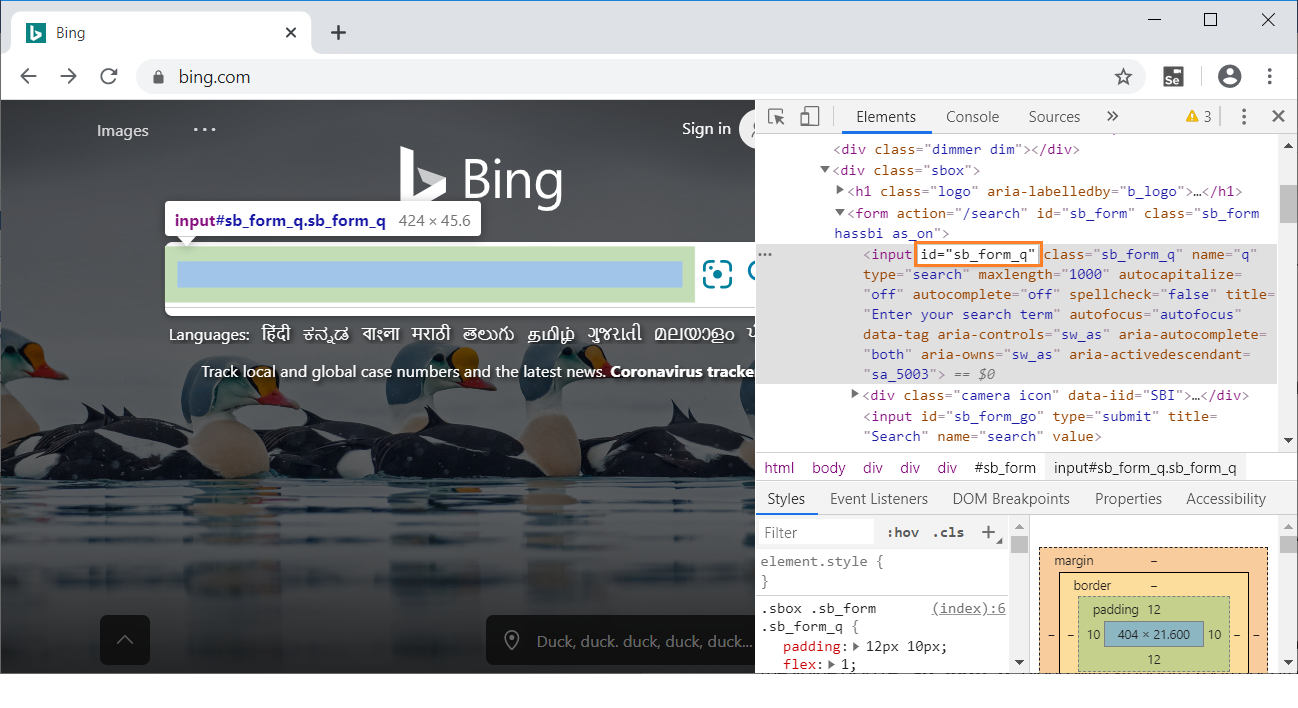Viewport: 1298px width, 708px height.
Task: Open Bing visual search camera icon
Action: tap(717, 274)
